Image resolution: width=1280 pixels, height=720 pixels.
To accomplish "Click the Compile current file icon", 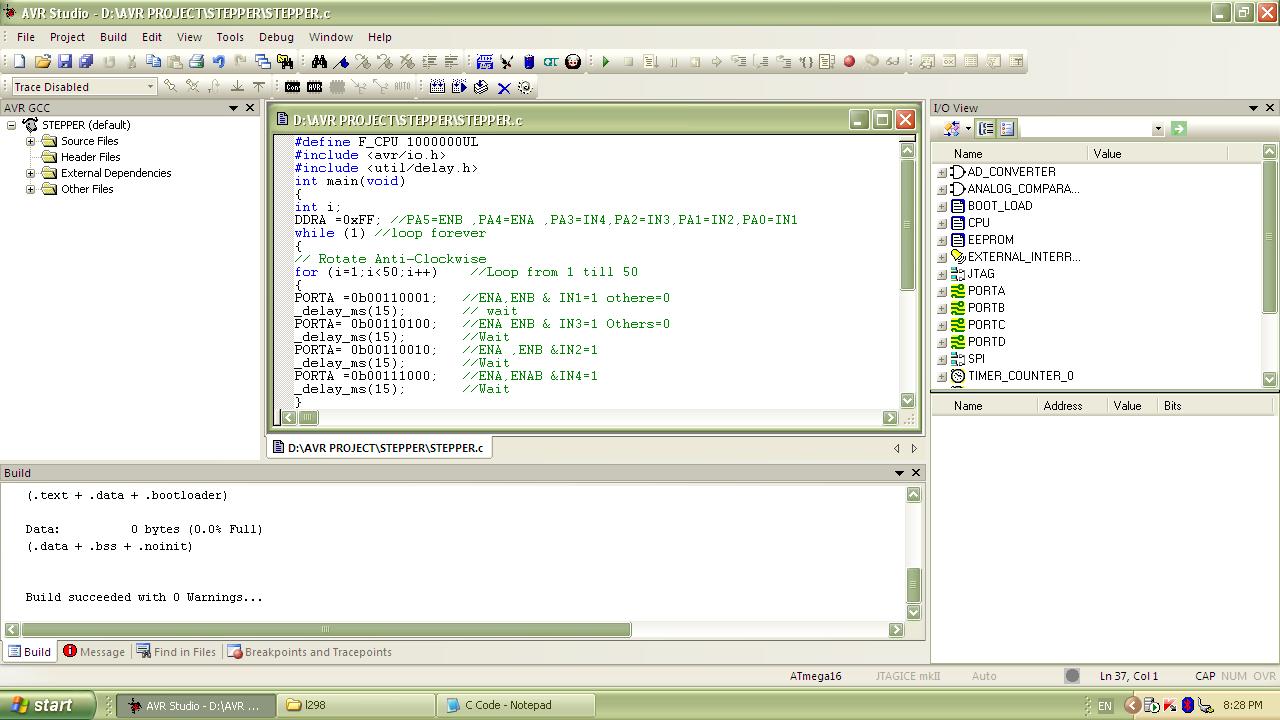I will click(x=481, y=87).
